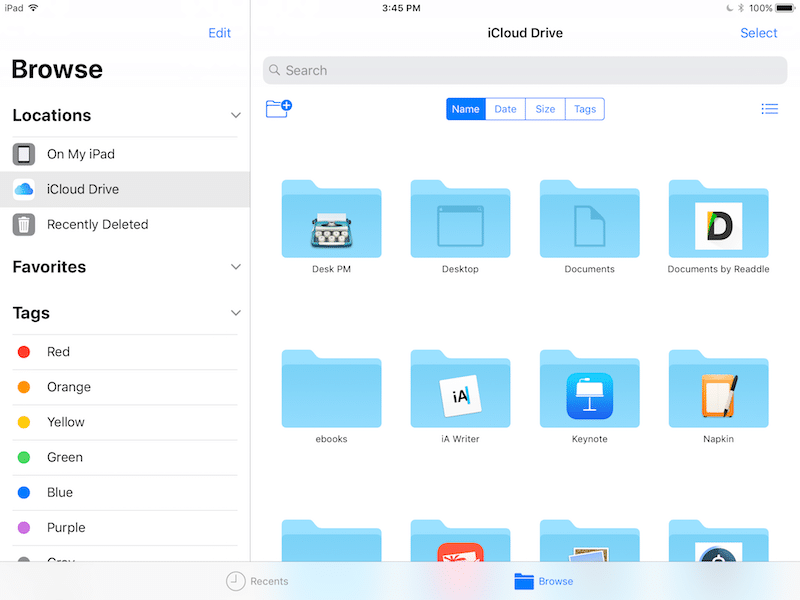Sort files by Tags
800x600 pixels.
click(x=585, y=109)
